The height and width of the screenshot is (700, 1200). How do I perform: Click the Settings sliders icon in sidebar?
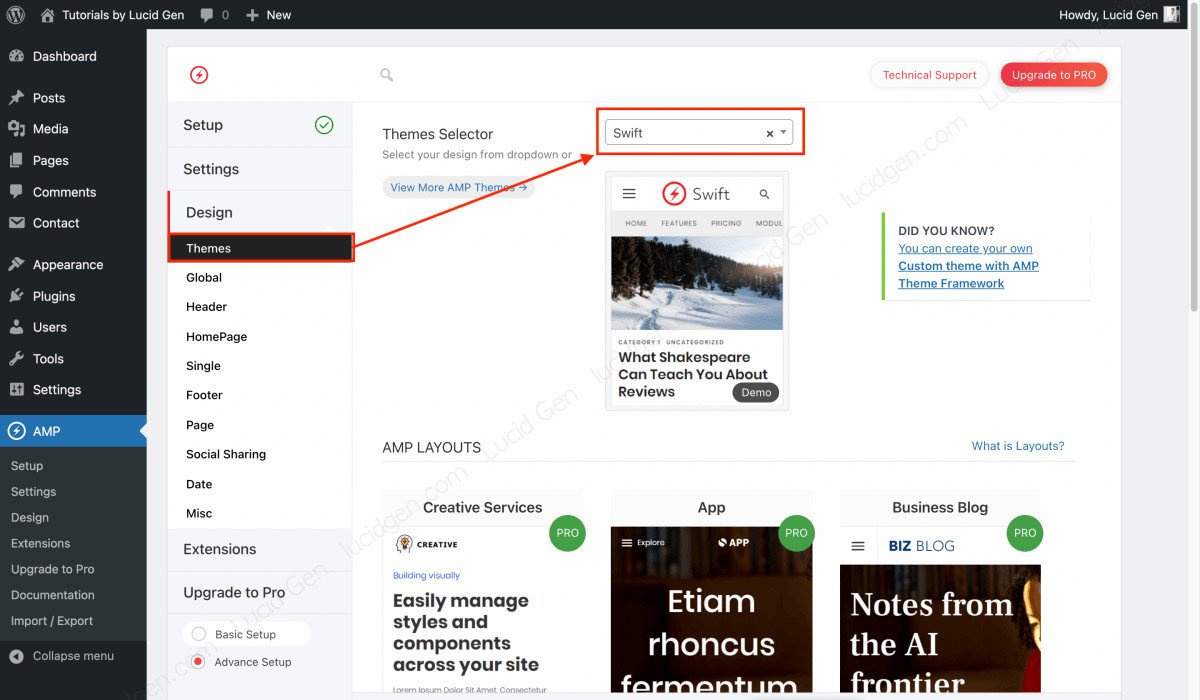[16, 390]
